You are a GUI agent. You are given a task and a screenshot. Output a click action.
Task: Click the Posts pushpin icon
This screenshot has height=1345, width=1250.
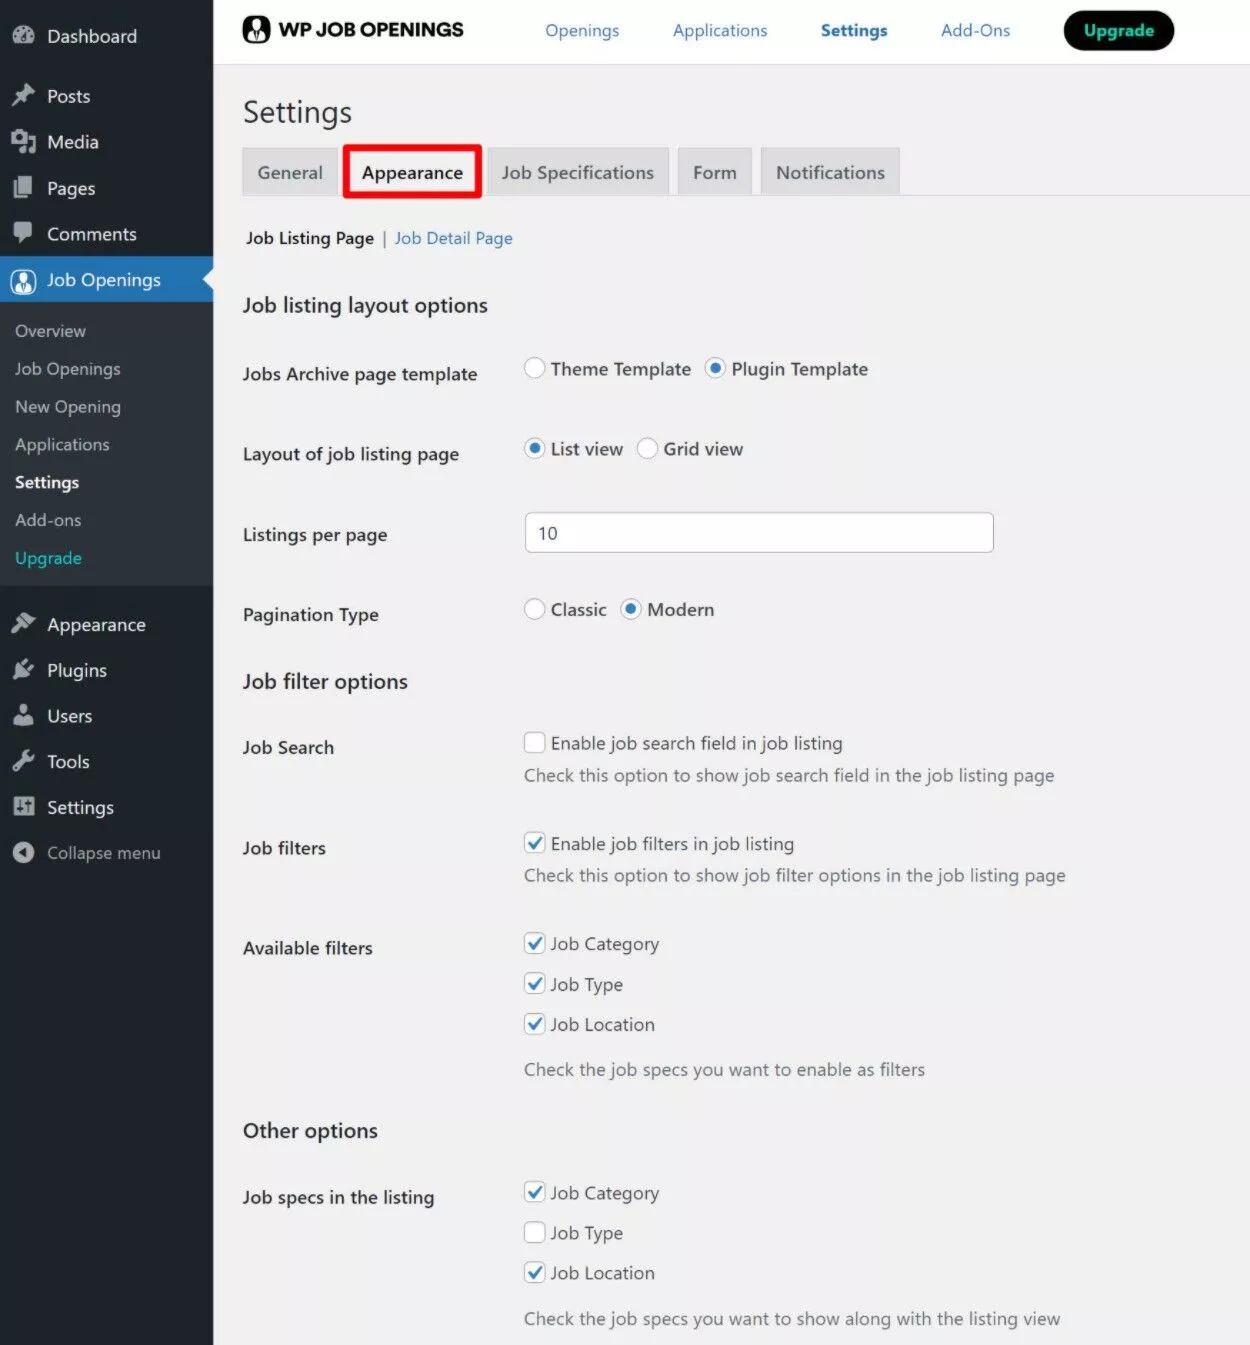24,95
